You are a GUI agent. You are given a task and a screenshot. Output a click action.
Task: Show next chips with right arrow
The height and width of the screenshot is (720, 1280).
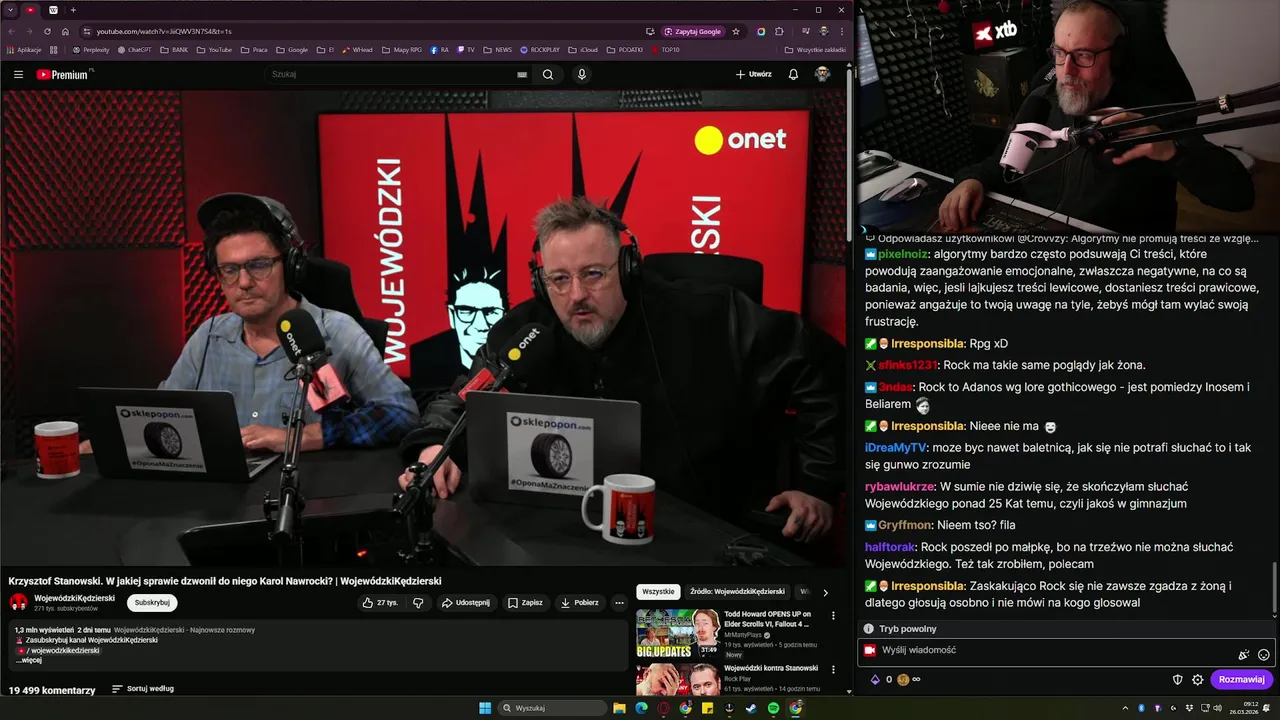tap(825, 593)
